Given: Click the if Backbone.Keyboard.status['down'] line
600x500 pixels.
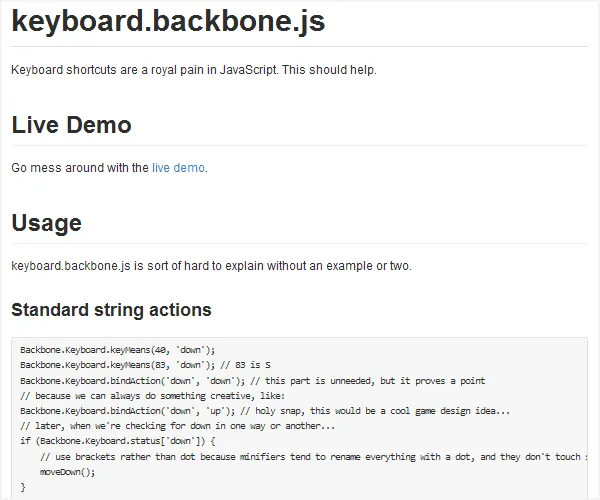Looking at the screenshot, I should [x=118, y=440].
